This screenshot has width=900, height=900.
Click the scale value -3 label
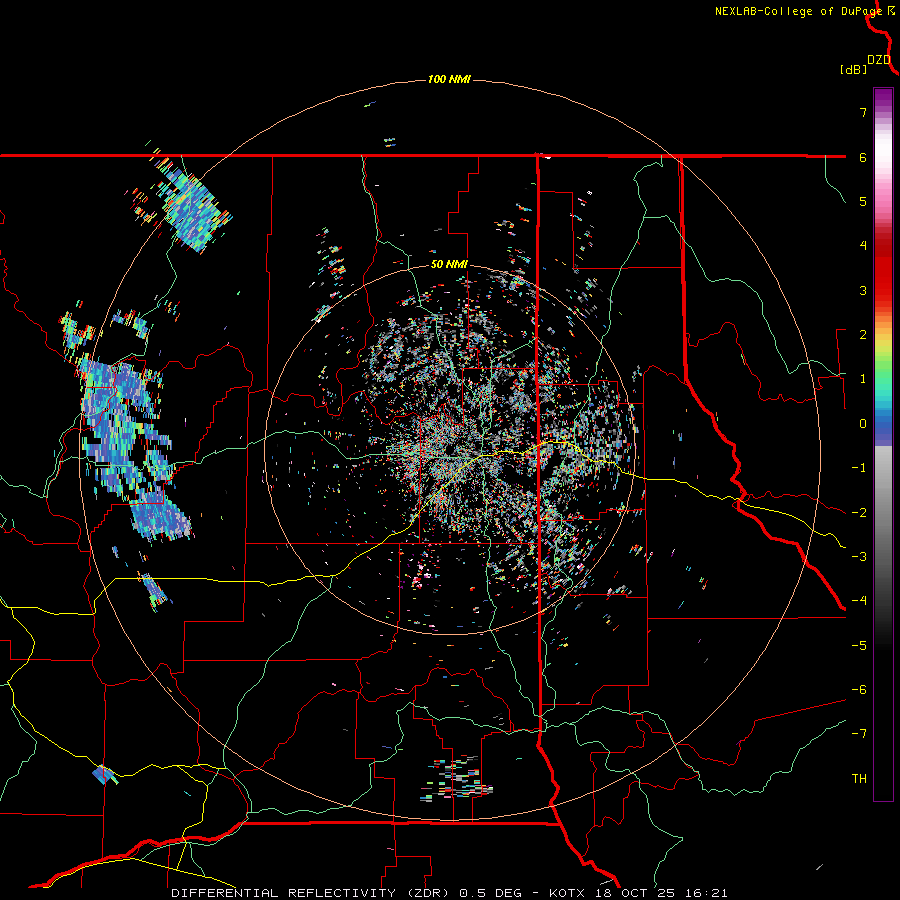[x=859, y=557]
